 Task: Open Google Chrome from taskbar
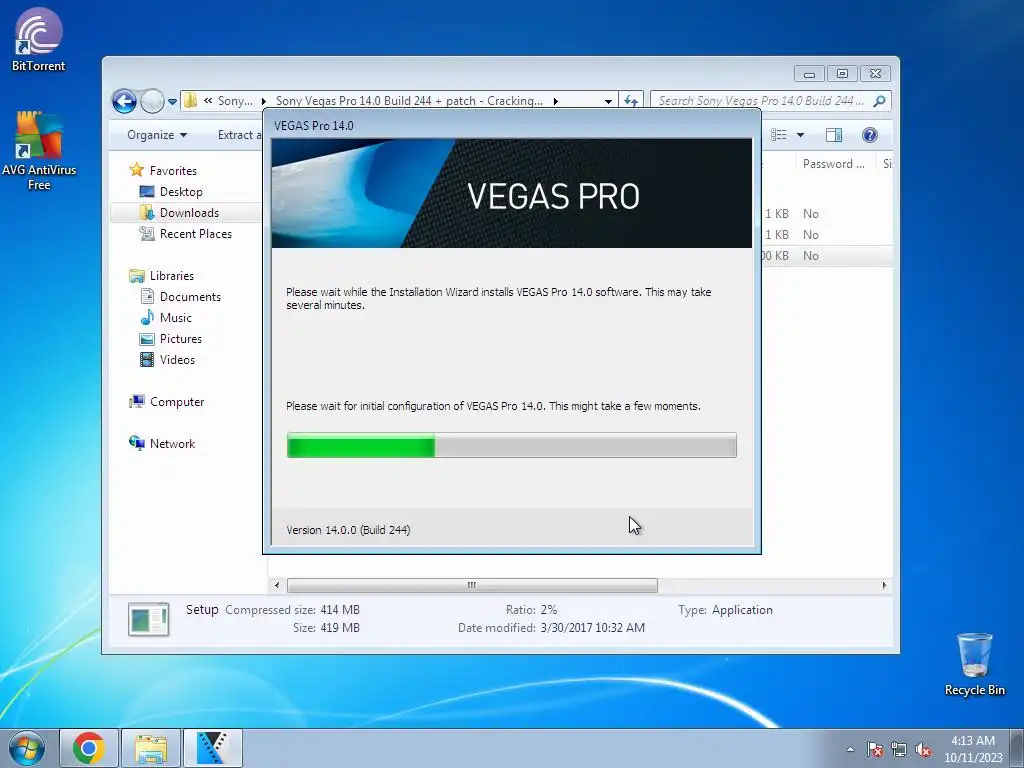click(89, 748)
